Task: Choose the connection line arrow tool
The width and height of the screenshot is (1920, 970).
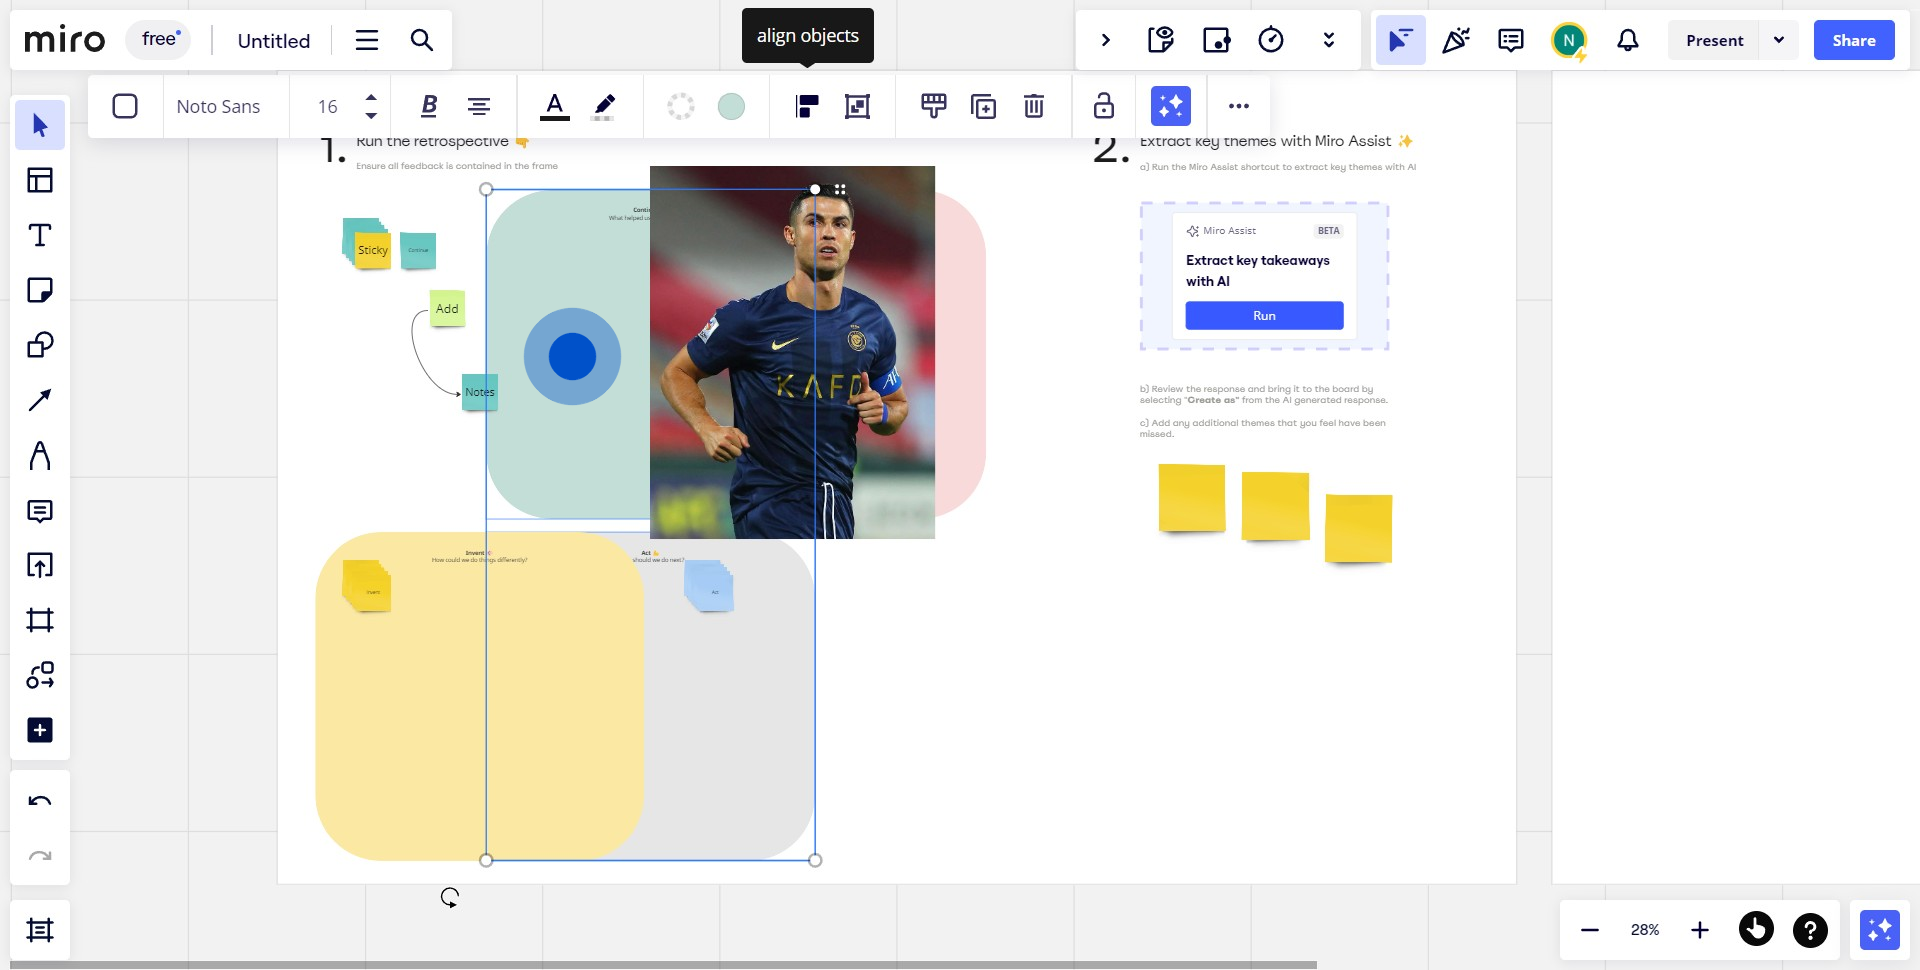Action: (x=40, y=400)
